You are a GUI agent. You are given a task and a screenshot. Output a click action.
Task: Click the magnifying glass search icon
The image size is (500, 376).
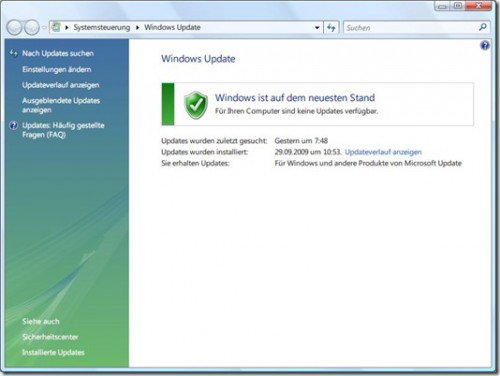coord(483,27)
